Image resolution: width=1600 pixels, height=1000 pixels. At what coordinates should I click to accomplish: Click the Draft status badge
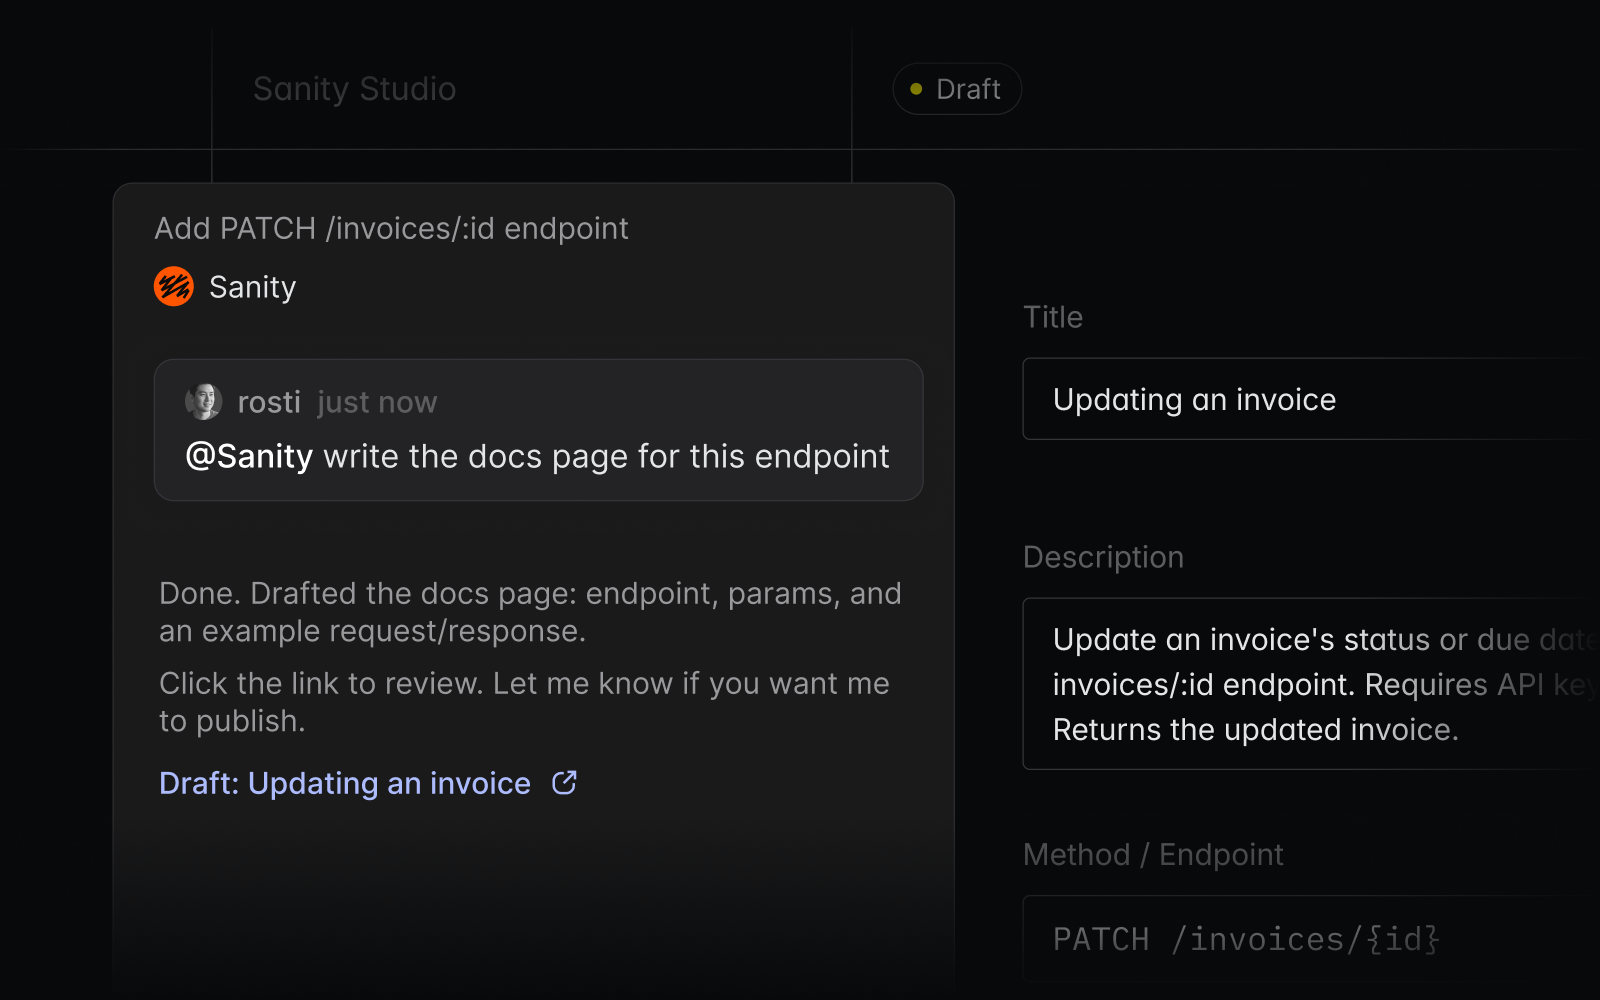[957, 89]
